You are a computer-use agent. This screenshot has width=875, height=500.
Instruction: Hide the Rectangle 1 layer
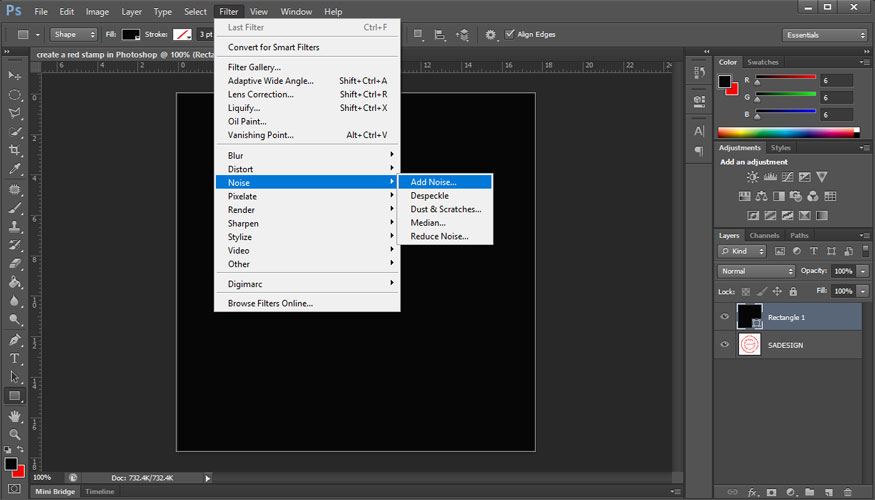click(725, 317)
